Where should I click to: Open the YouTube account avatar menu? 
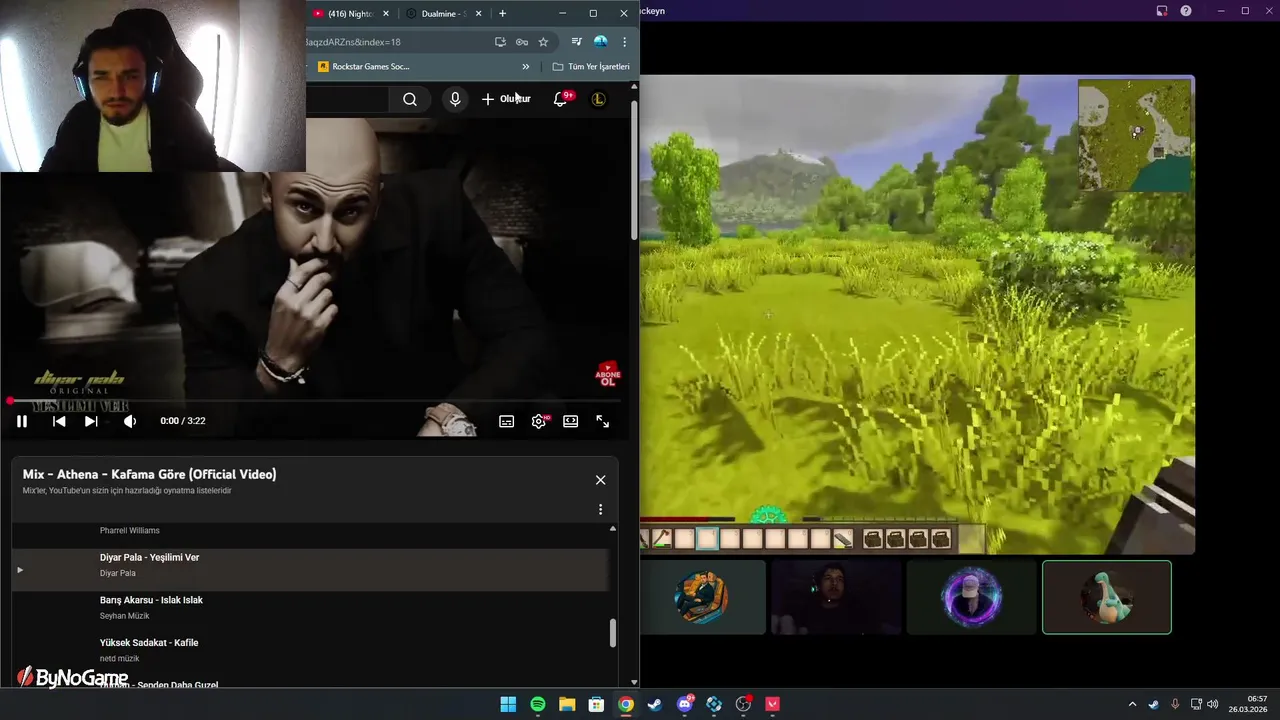point(599,99)
